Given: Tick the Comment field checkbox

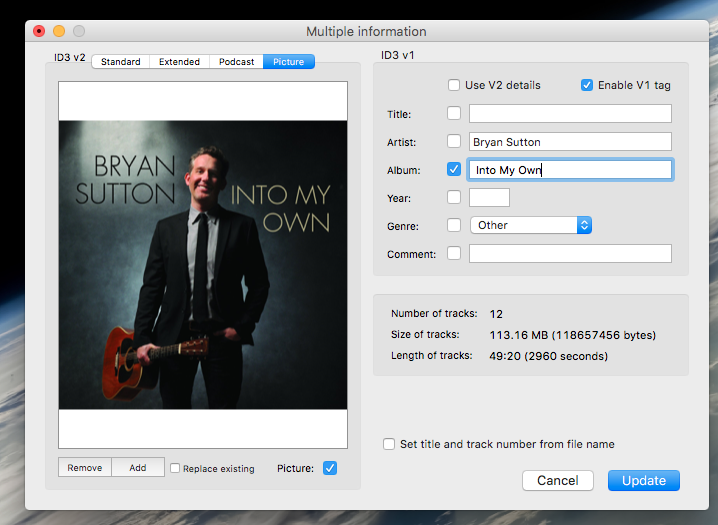Looking at the screenshot, I should click(454, 253).
